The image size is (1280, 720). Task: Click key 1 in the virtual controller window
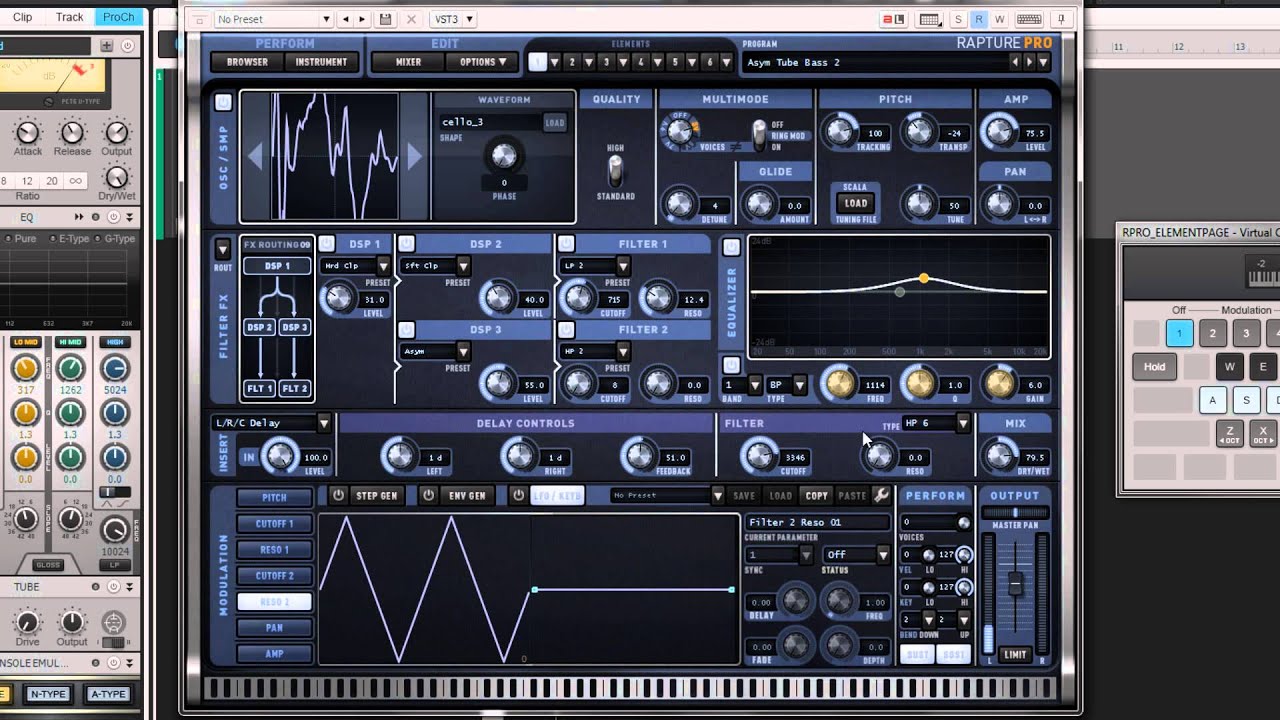pos(1179,334)
